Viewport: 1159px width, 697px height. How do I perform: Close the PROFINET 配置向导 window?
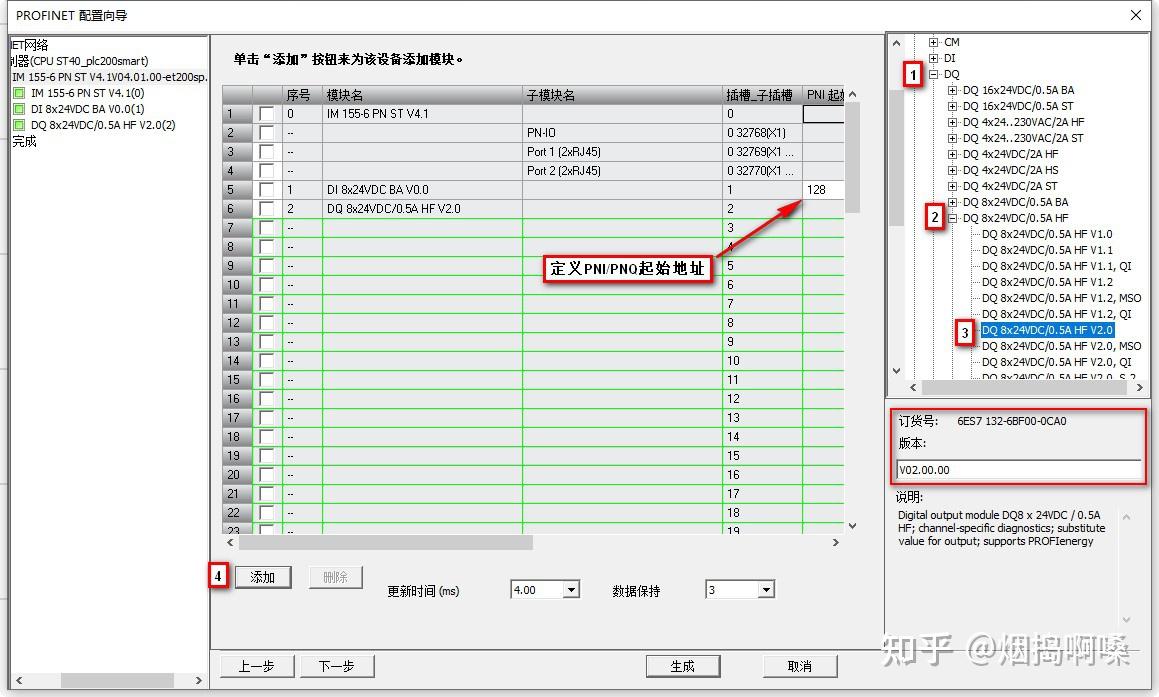pos(1136,16)
